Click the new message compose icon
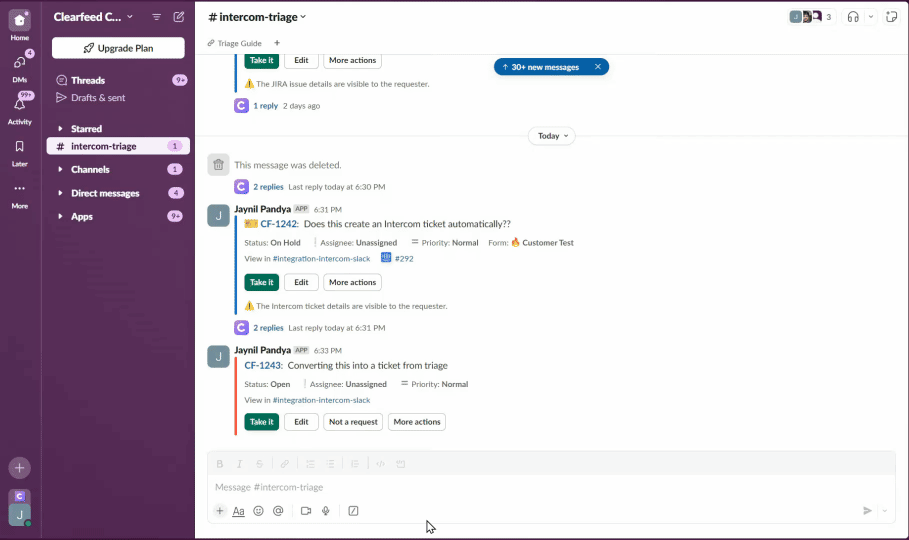Screen dimensions: 909x540 point(179,17)
